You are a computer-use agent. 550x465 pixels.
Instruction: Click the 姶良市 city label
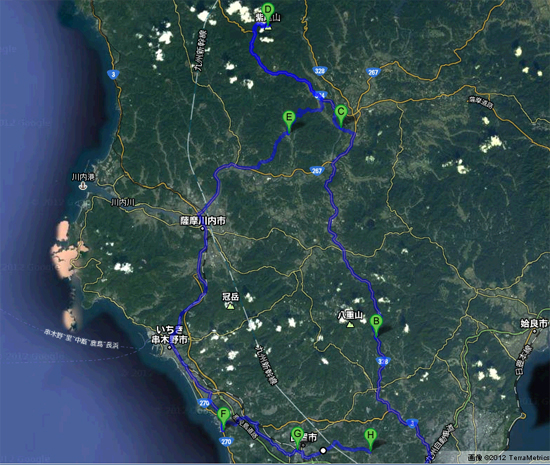[535, 323]
